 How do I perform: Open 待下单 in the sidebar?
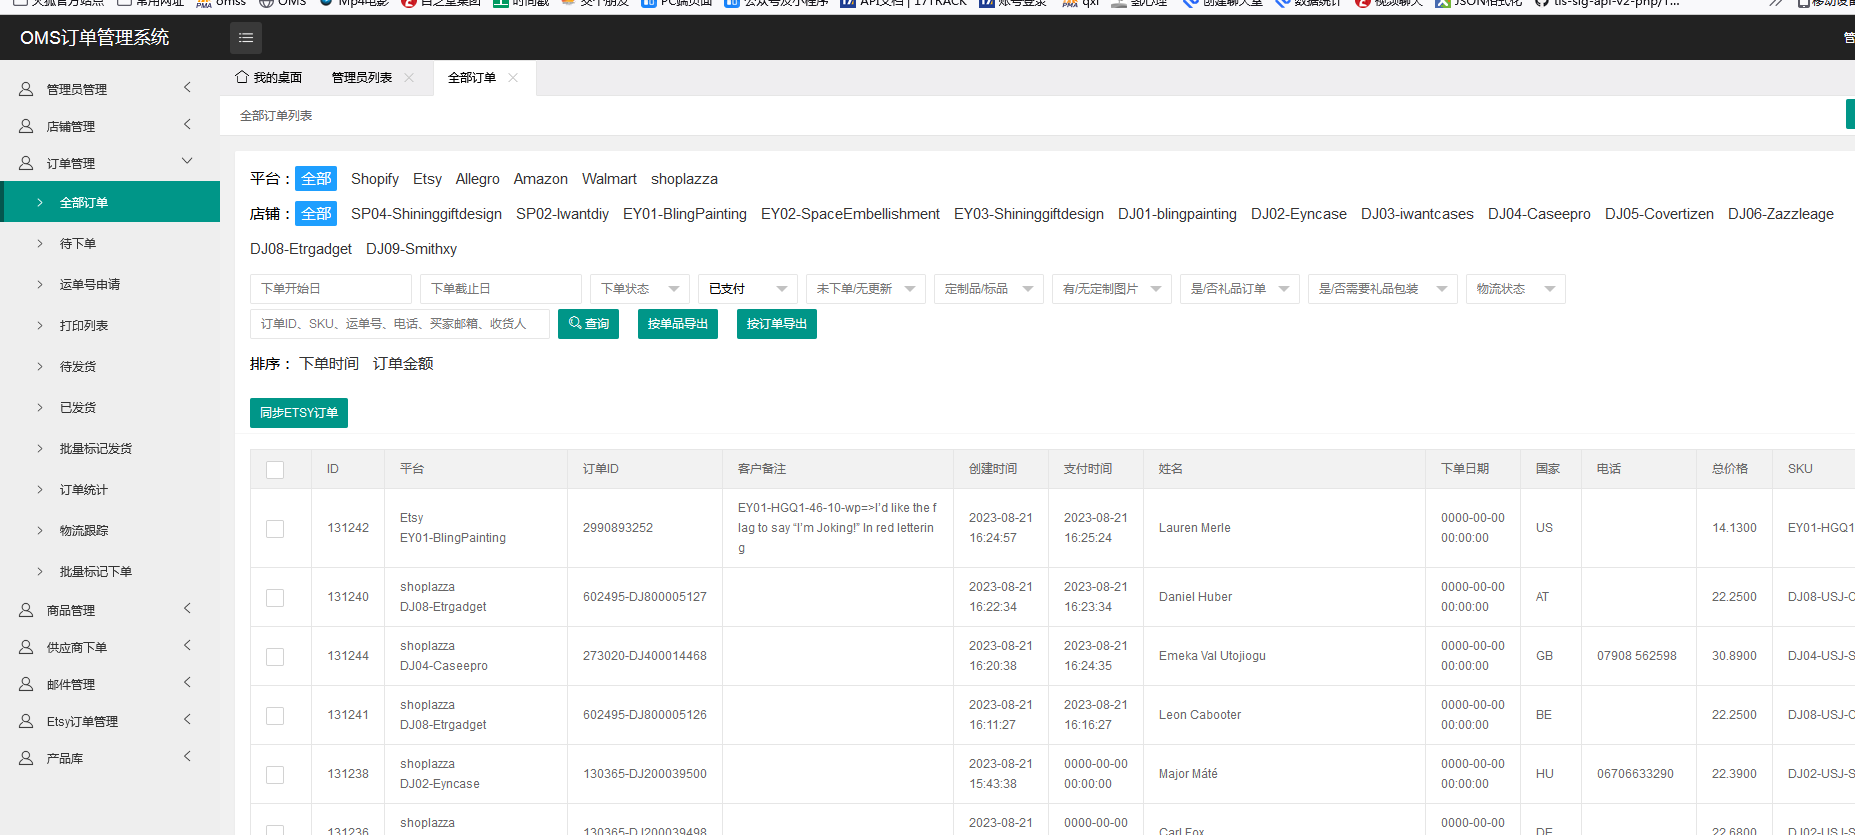tap(110, 243)
